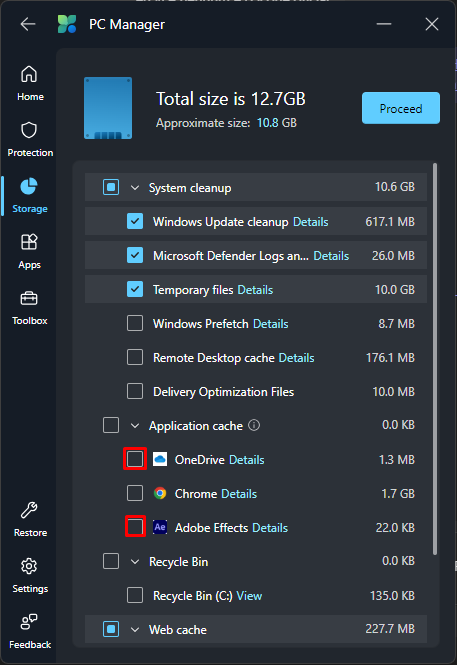The image size is (457, 665).
Task: Go to the Home section
Action: click(x=30, y=83)
